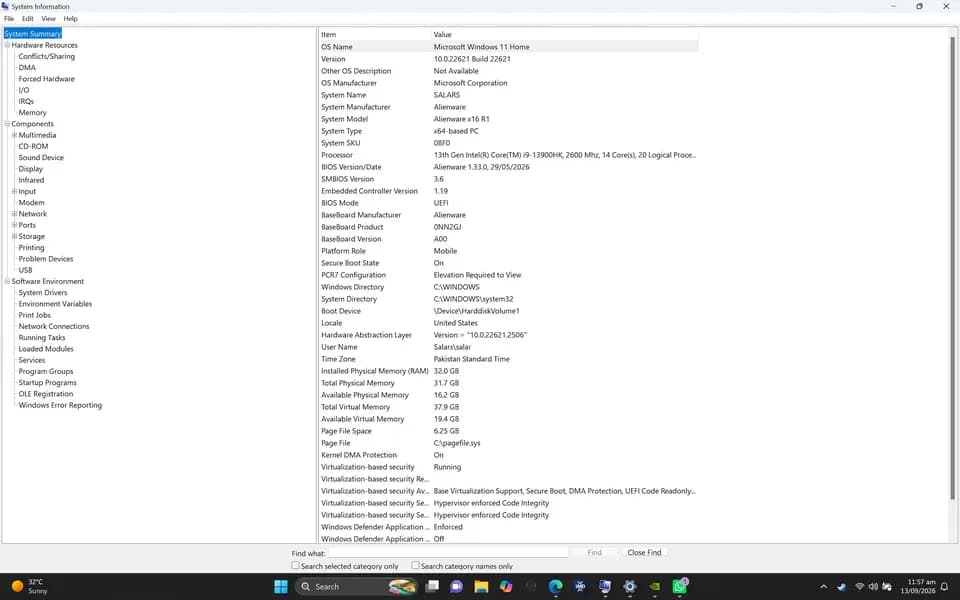Open Copilot from the taskbar
The image size is (960, 600).
(506, 587)
